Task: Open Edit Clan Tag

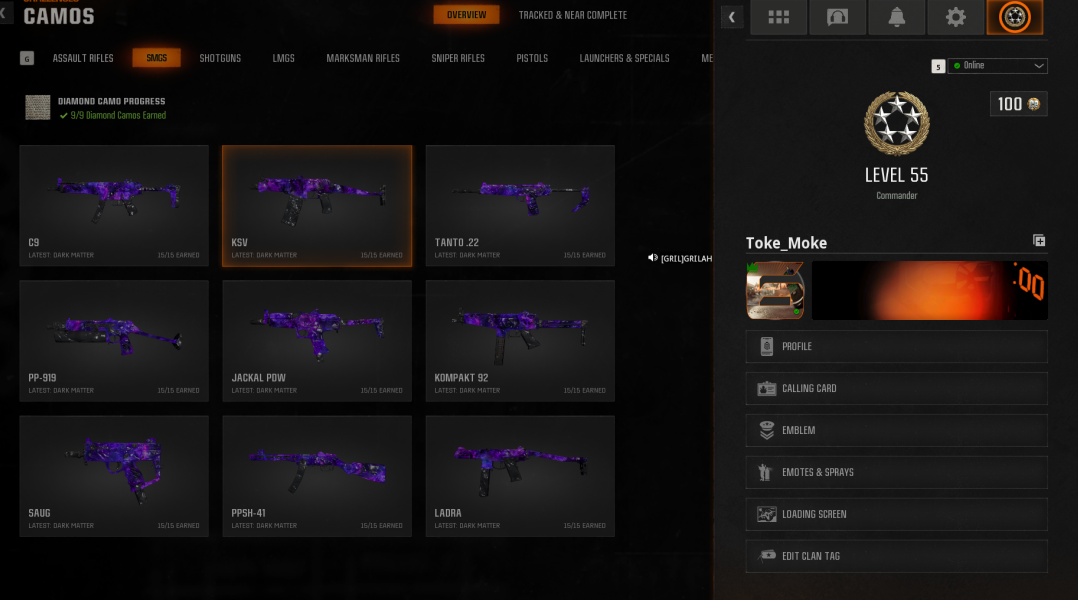Action: point(896,556)
